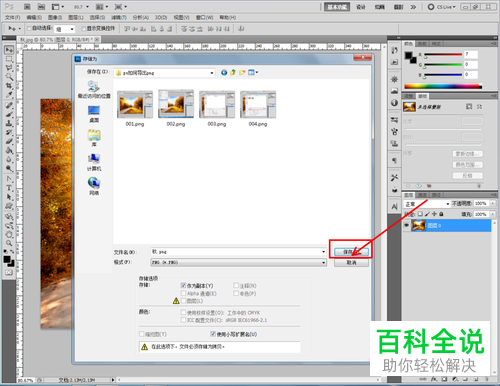Click the CS Live button
The image size is (500, 386).
tap(442, 7)
